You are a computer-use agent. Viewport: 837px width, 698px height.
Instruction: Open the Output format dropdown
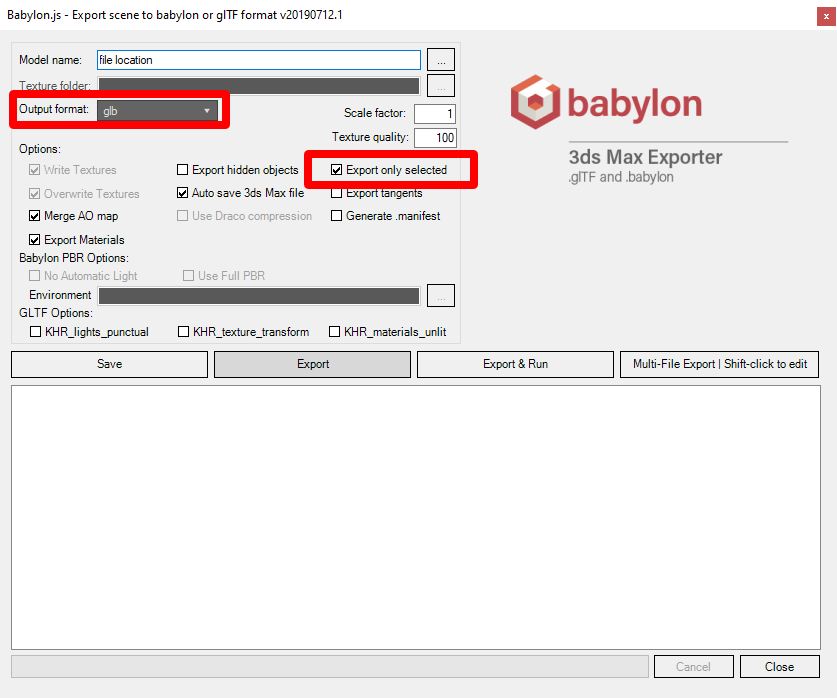[157, 110]
